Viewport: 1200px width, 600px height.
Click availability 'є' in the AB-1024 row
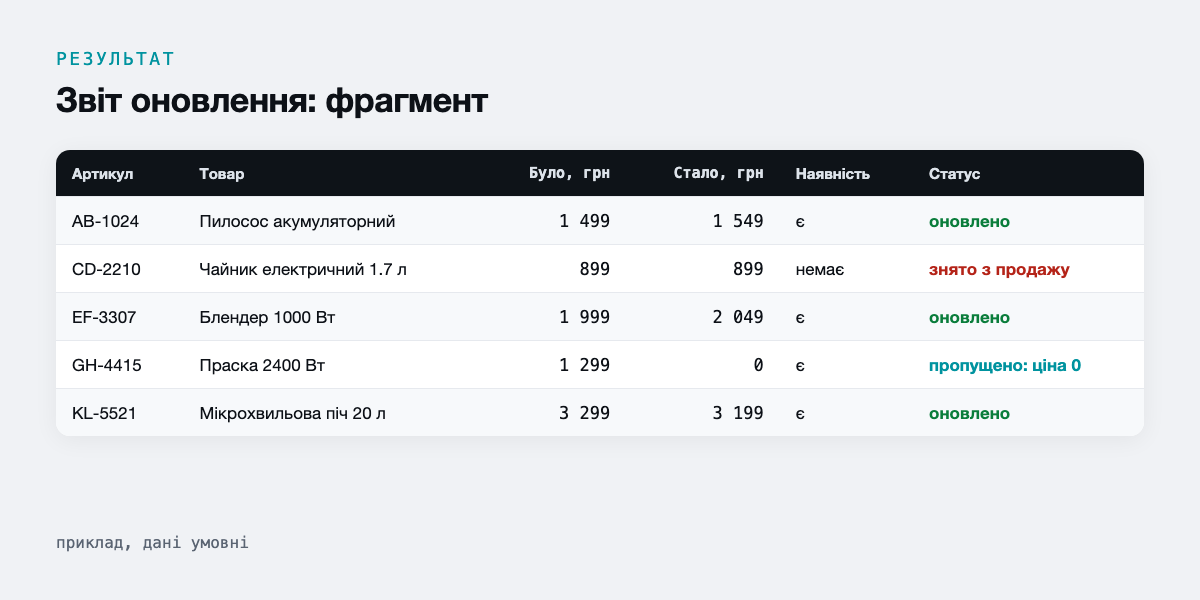(x=800, y=221)
